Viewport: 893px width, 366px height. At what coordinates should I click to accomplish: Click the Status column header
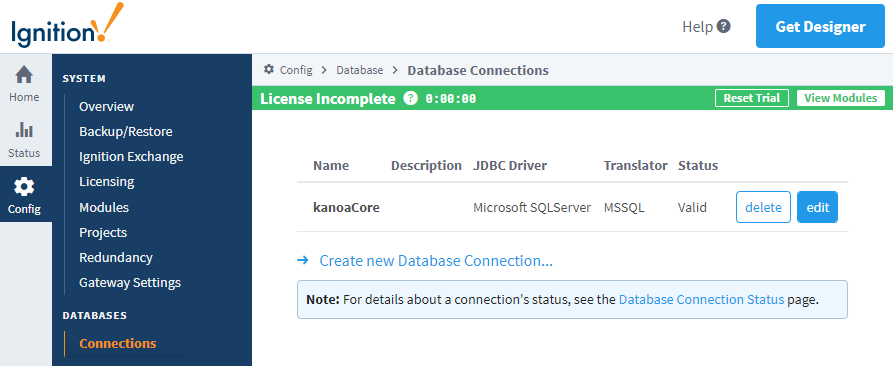(x=698, y=166)
